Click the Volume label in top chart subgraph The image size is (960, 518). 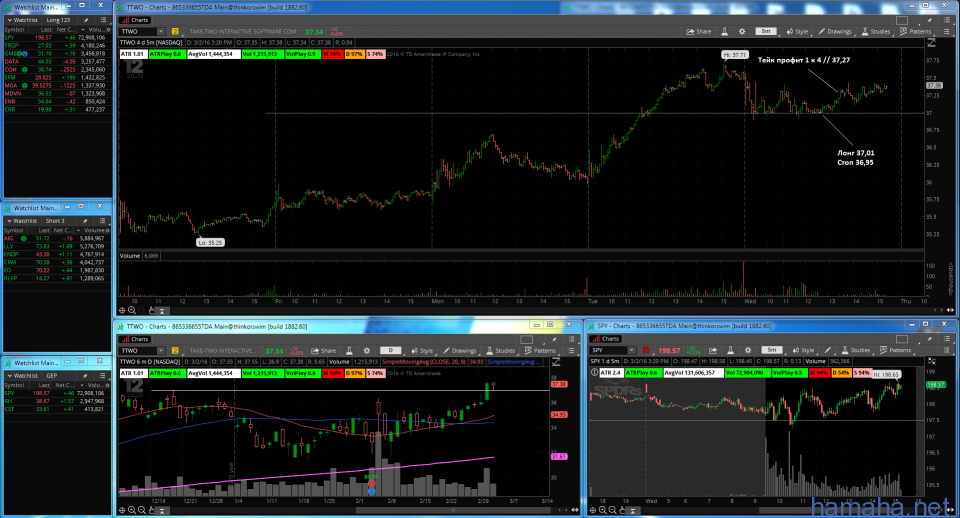tap(130, 256)
